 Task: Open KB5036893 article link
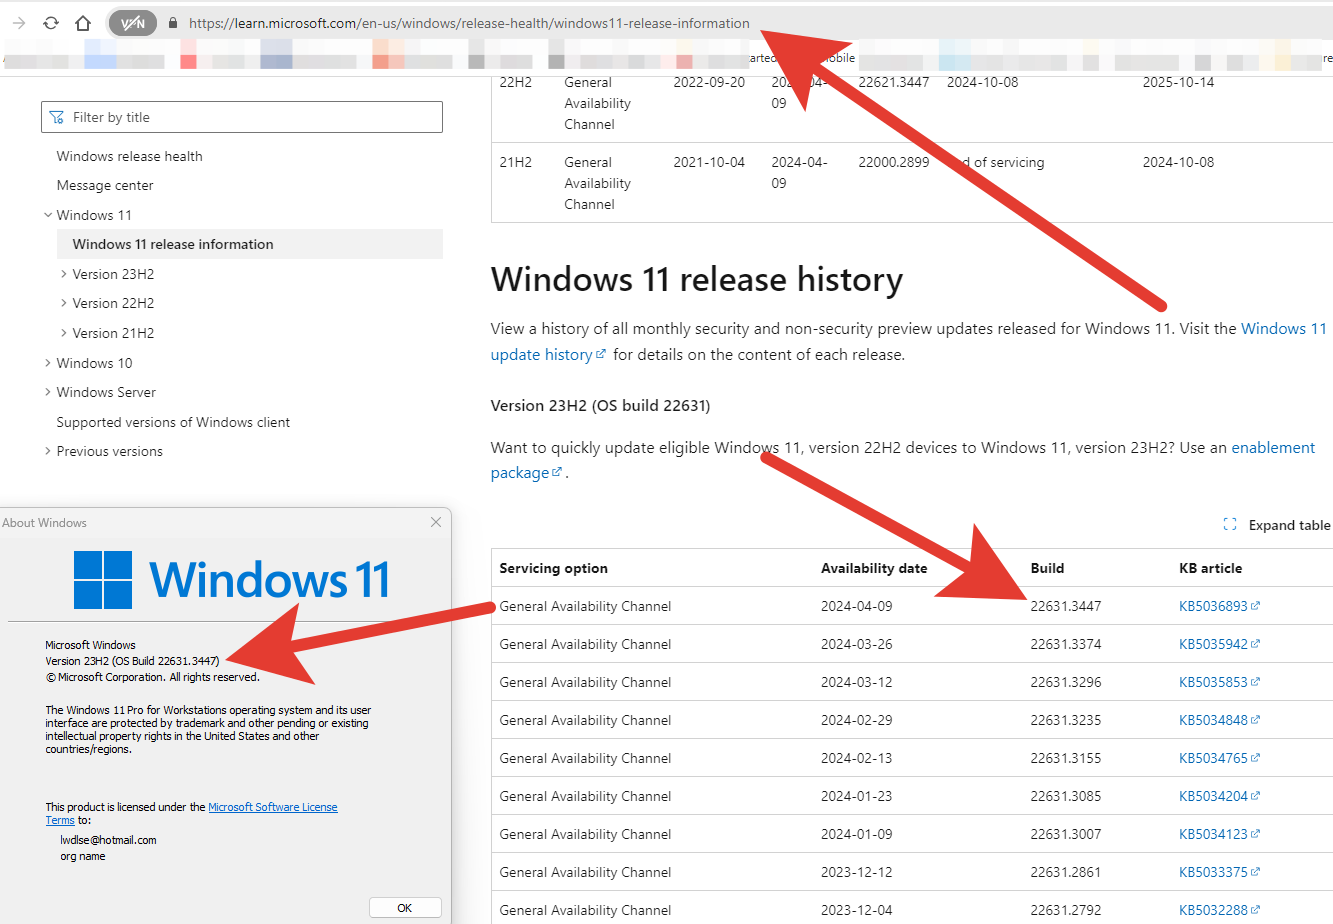1219,606
